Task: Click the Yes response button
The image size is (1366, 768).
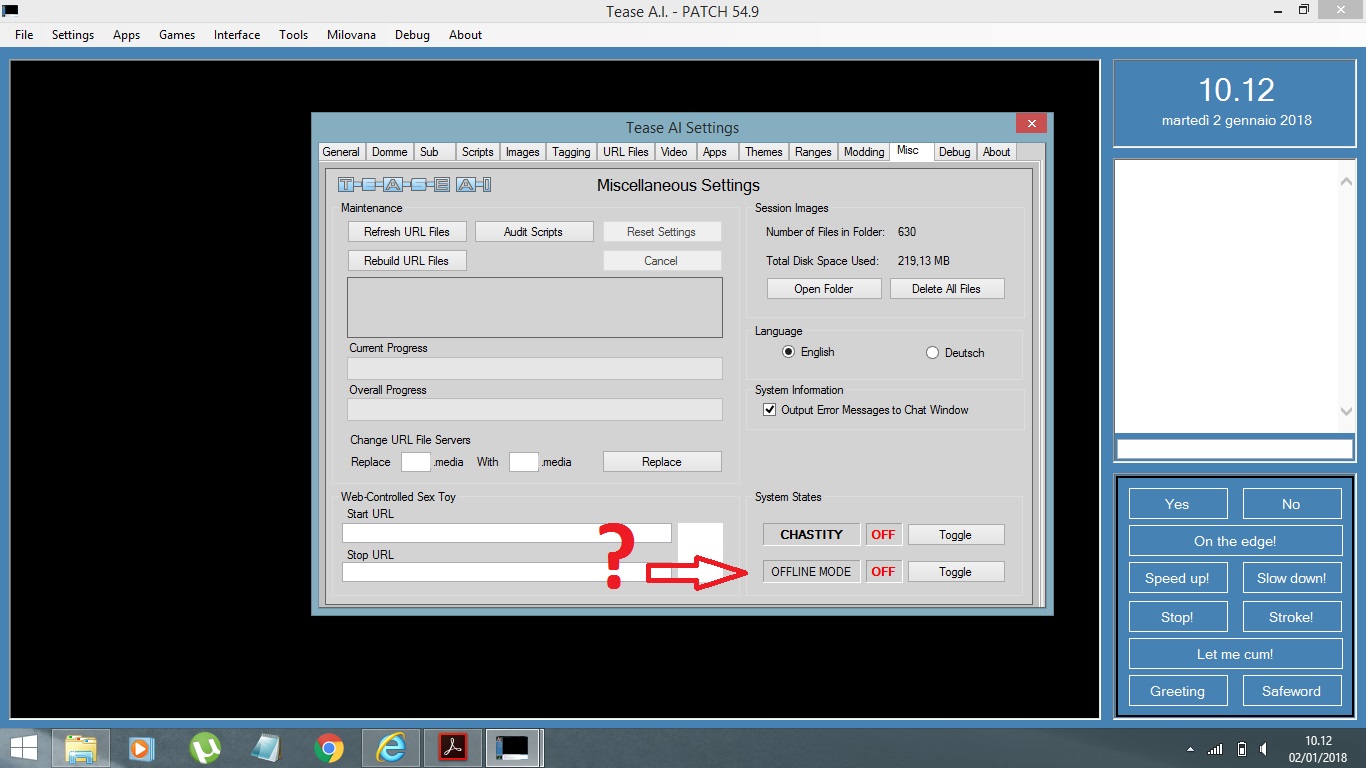Action: [1177, 504]
